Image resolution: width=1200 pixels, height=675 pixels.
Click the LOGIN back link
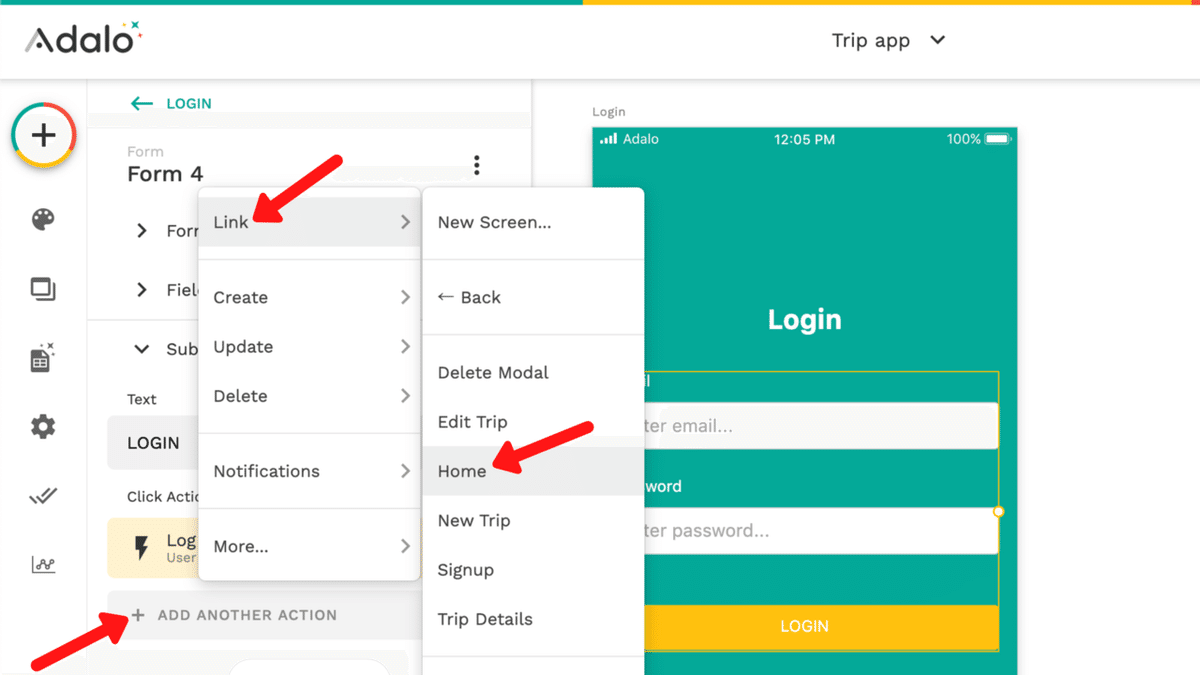189,103
